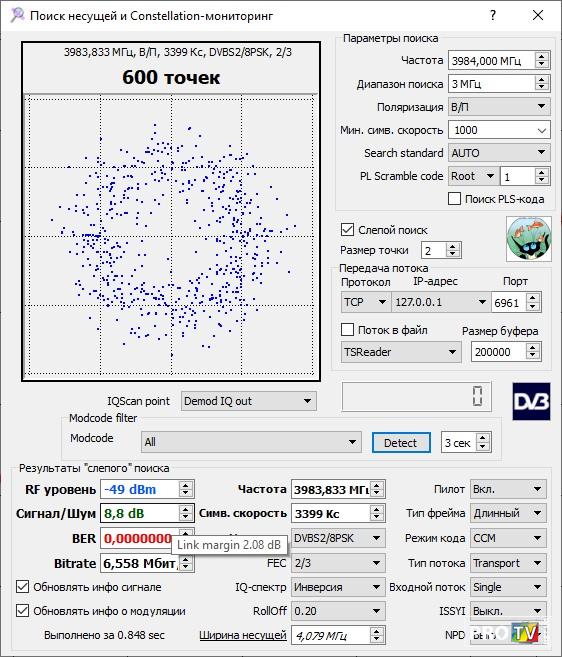Click the Detect button

[x=401, y=442]
